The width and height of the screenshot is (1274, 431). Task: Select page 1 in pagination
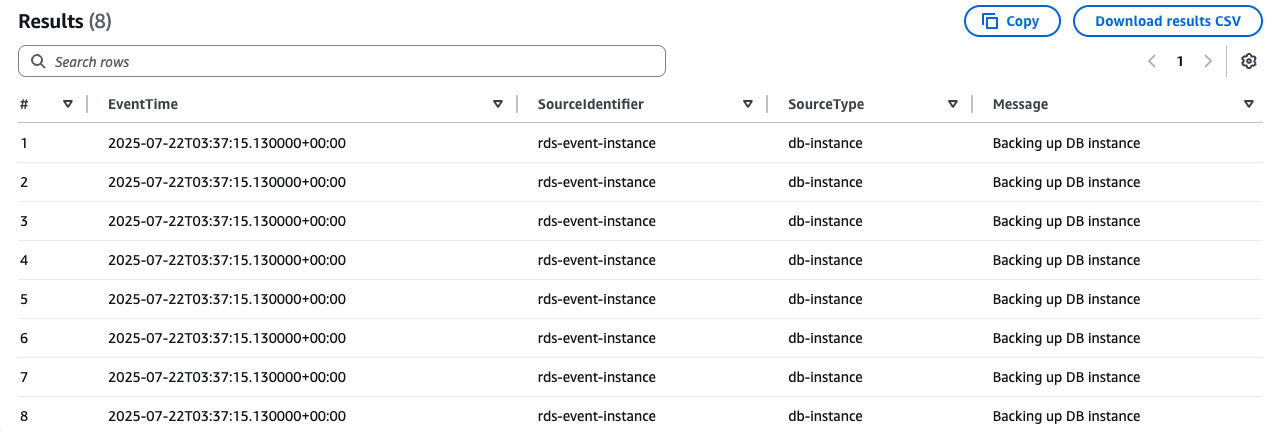pyautogui.click(x=1180, y=61)
